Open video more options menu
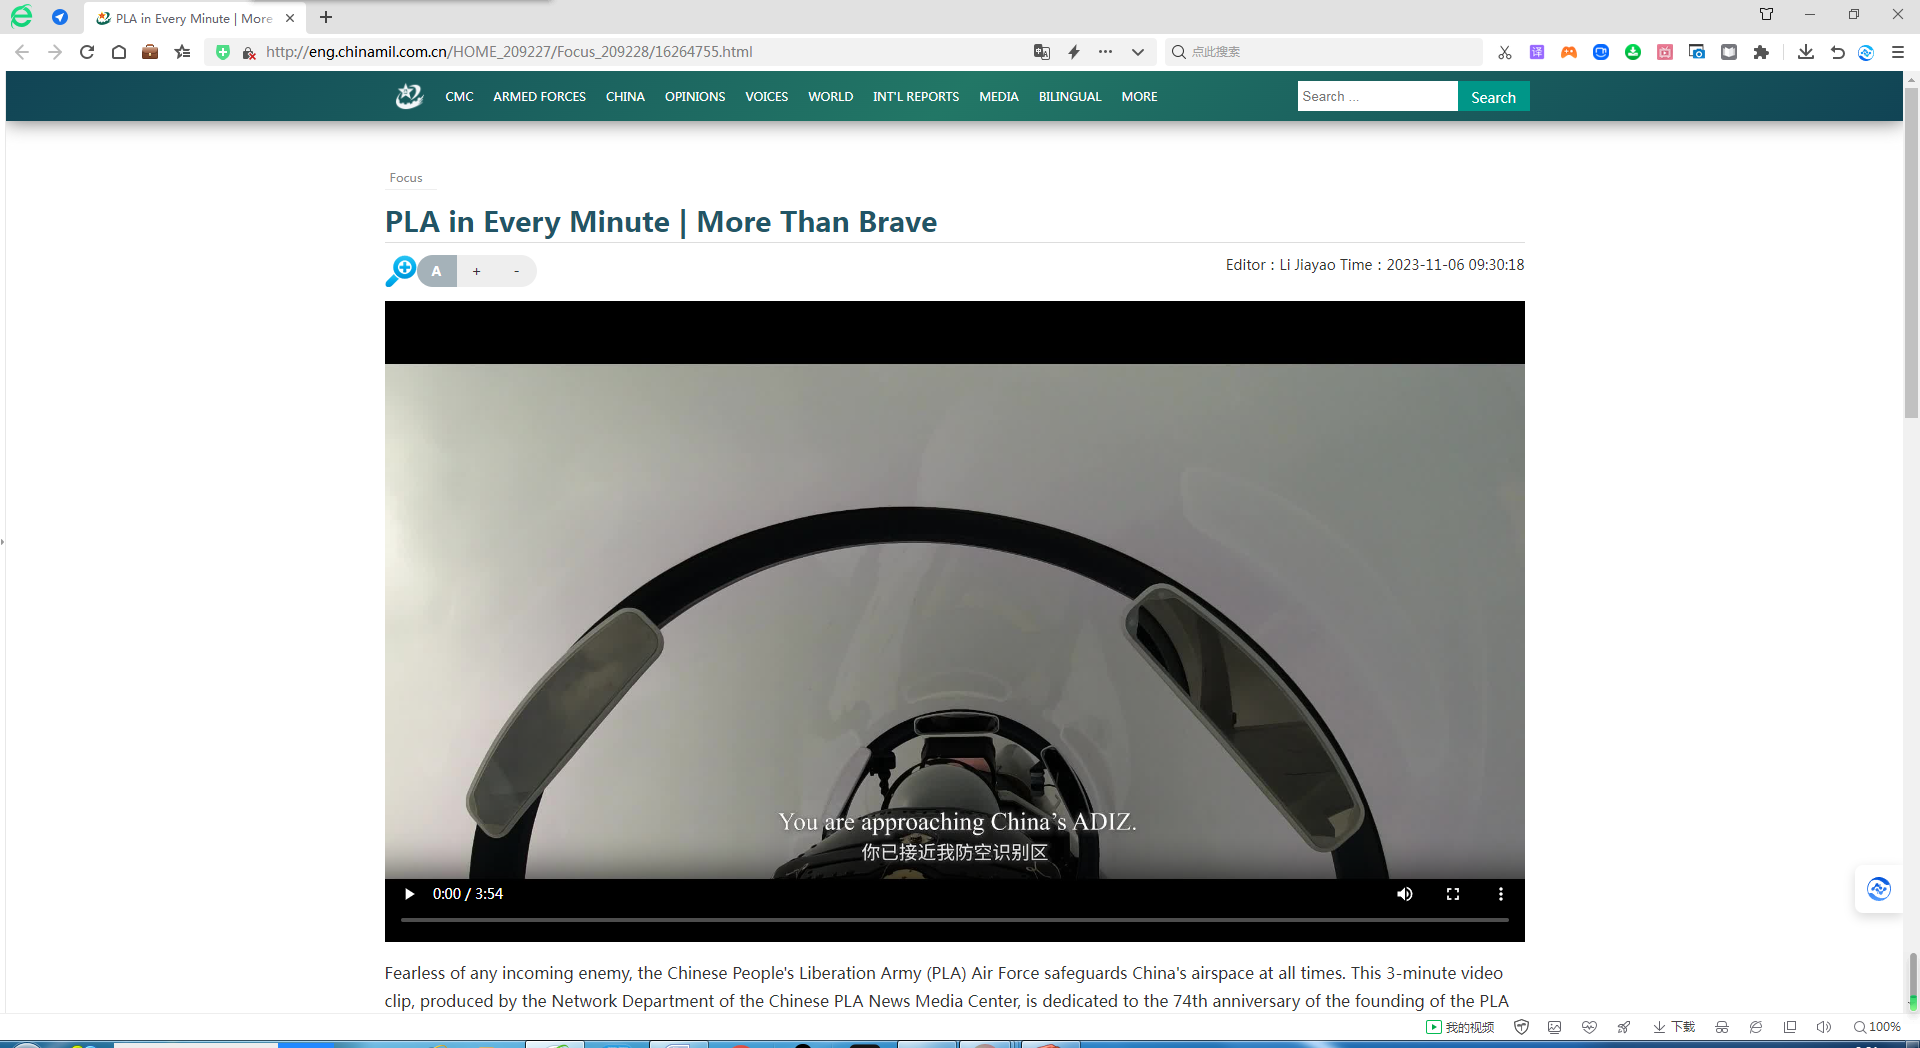The width and height of the screenshot is (1920, 1048). (x=1500, y=894)
